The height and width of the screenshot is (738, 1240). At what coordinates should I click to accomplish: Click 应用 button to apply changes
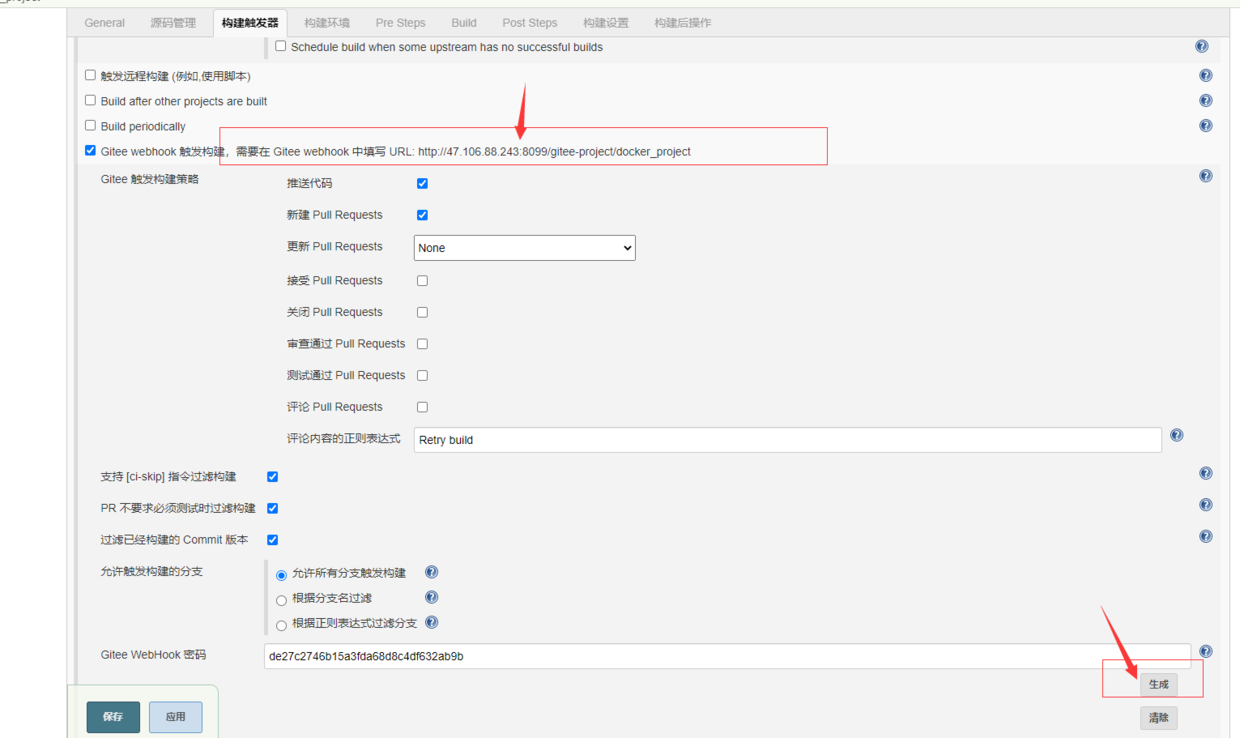coord(176,717)
